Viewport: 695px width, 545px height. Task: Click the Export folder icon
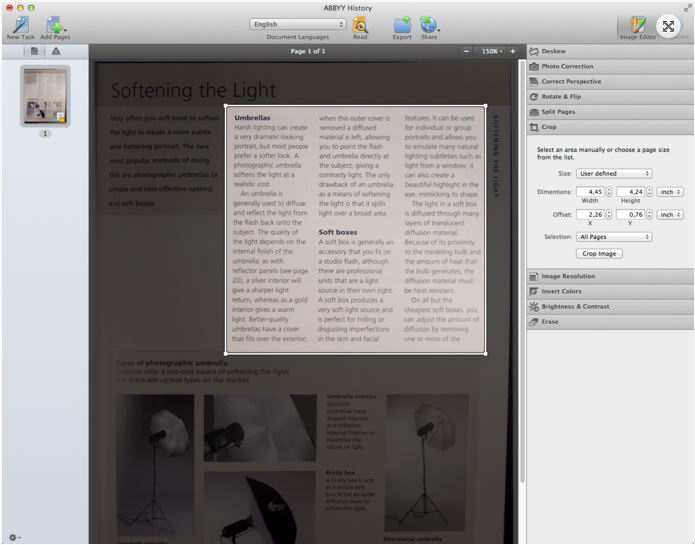click(402, 25)
